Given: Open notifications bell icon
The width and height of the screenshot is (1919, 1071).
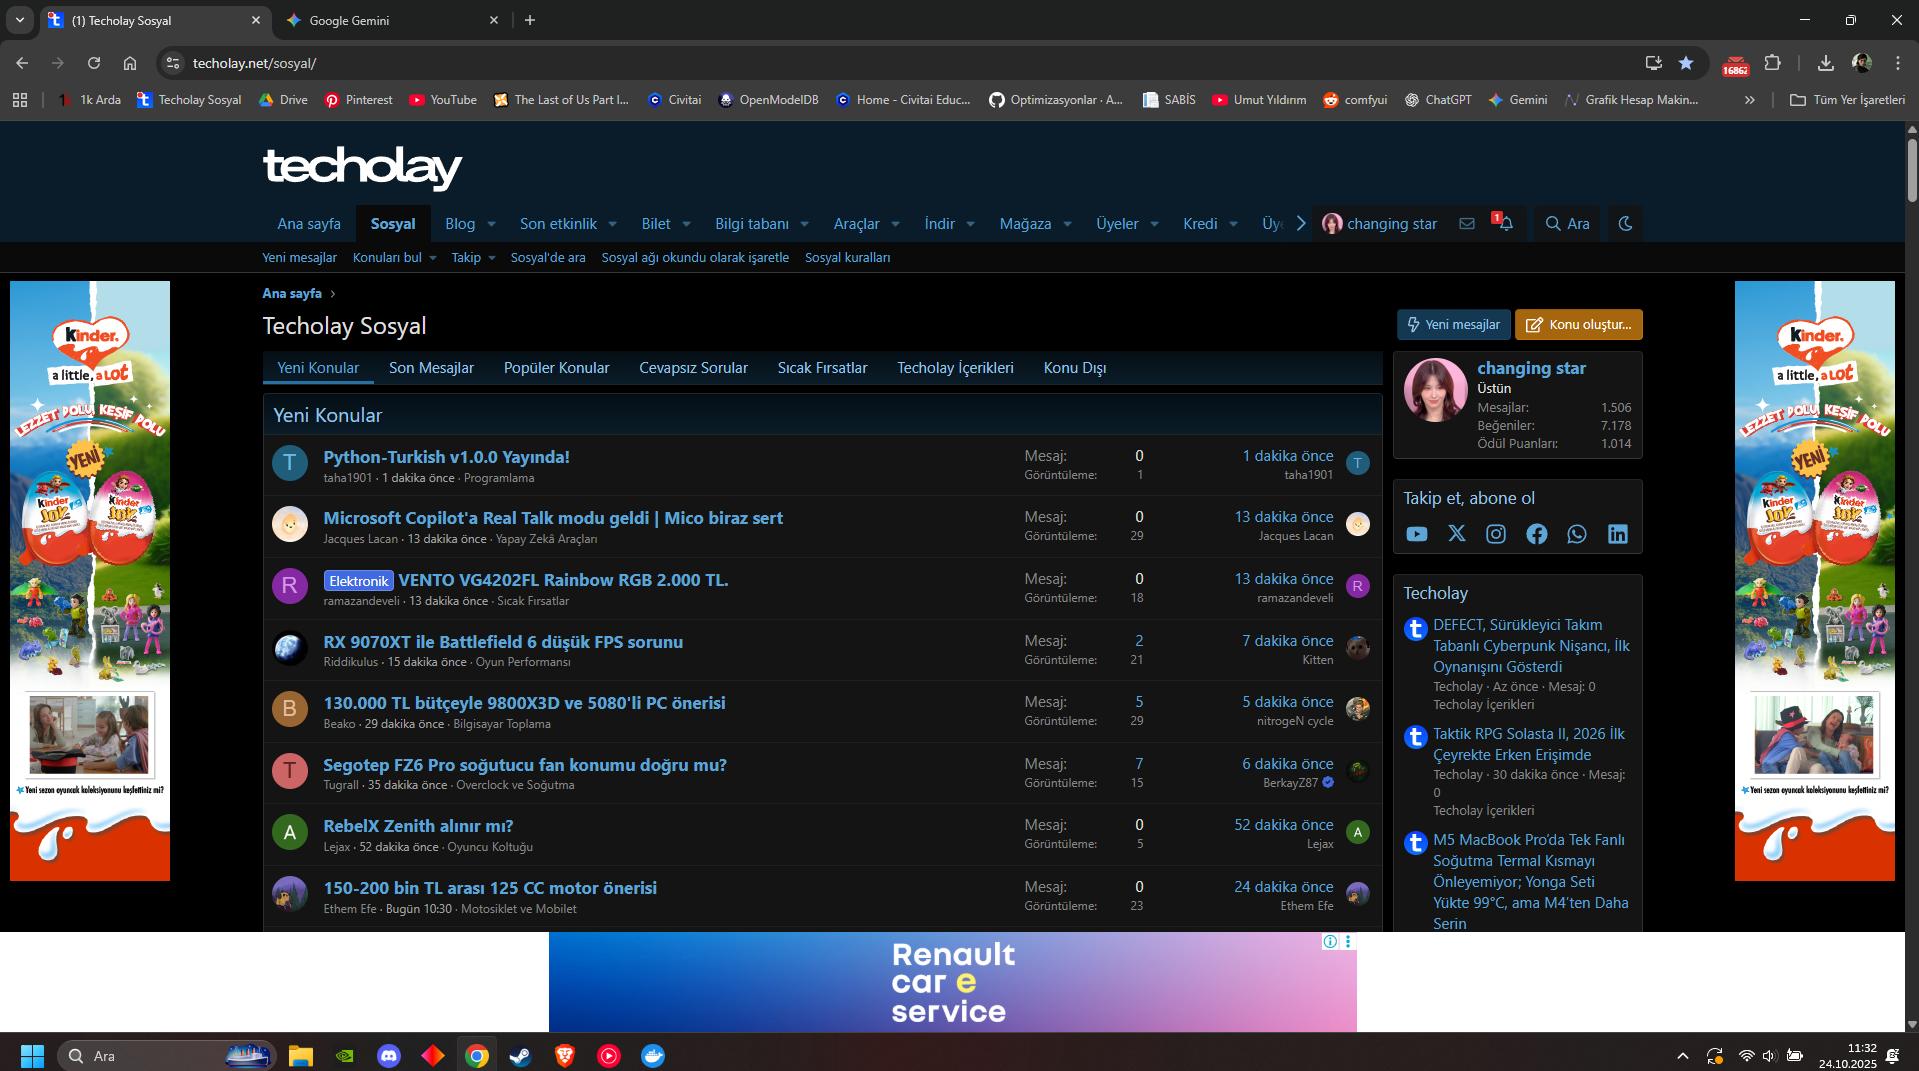Looking at the screenshot, I should tap(1505, 223).
